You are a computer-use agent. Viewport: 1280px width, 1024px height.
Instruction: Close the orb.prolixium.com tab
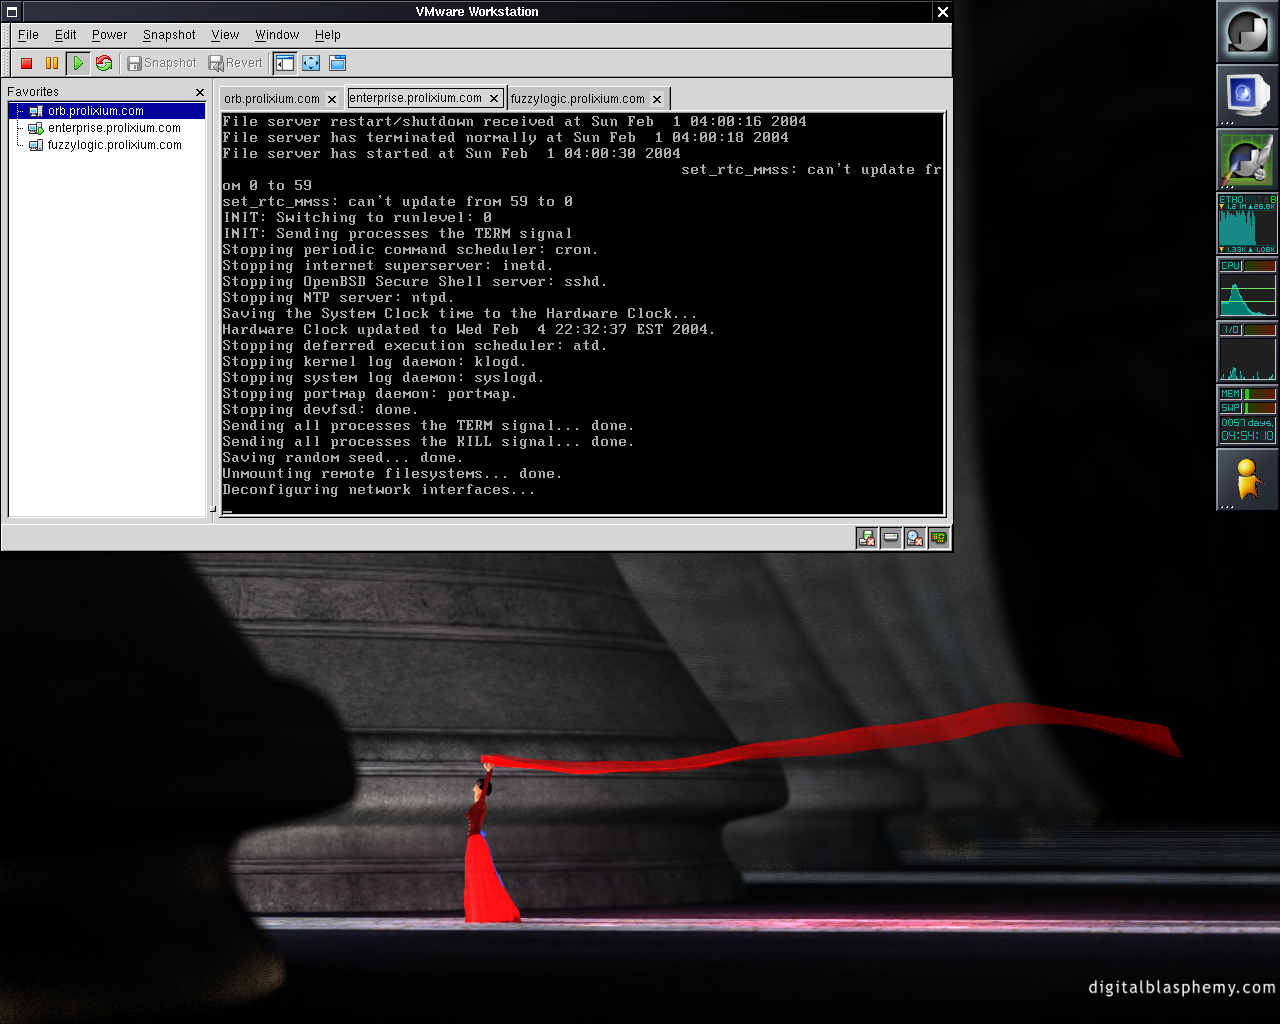(x=332, y=99)
